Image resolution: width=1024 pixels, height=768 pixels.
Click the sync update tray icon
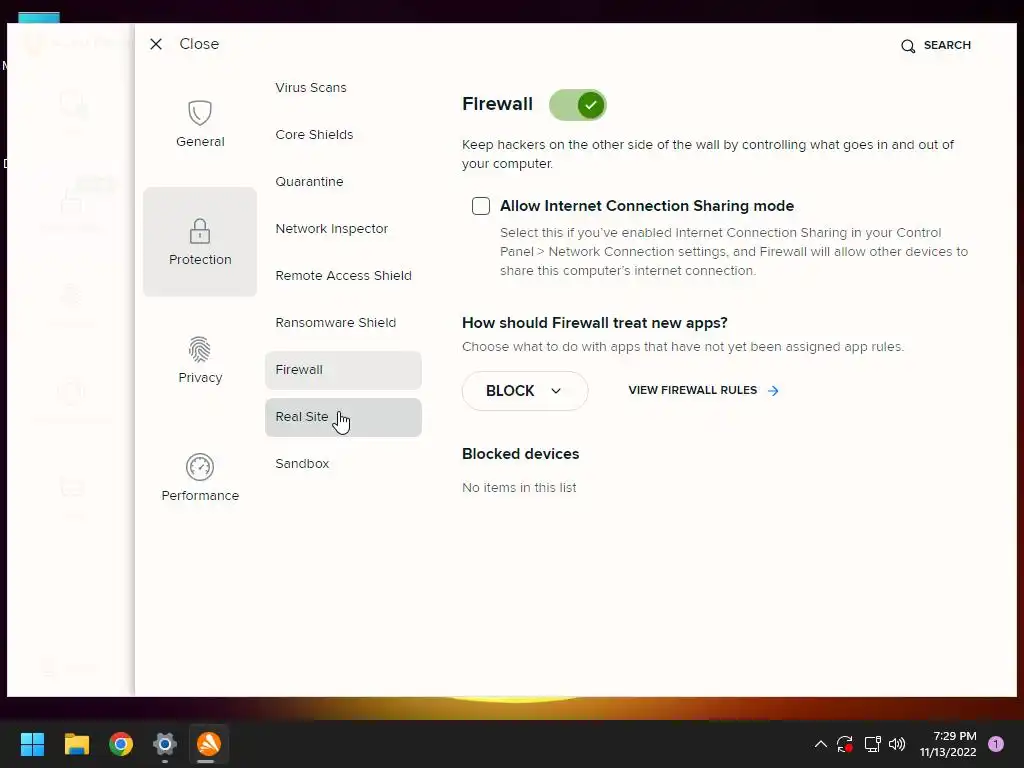click(x=845, y=744)
